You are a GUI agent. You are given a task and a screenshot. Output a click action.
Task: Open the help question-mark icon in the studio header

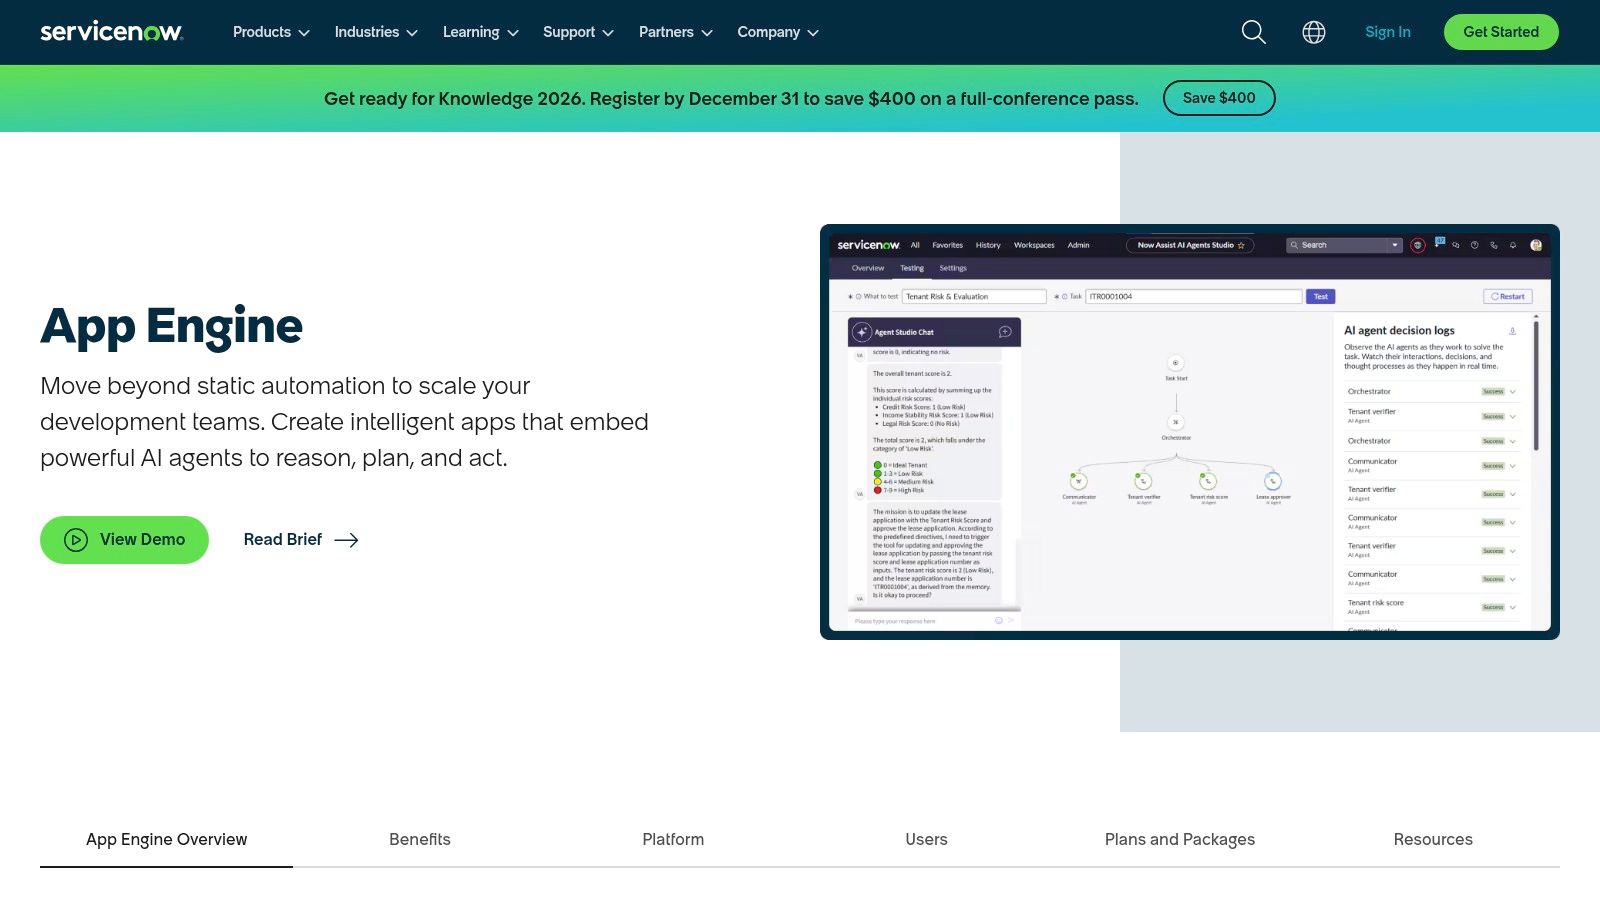pos(1475,246)
